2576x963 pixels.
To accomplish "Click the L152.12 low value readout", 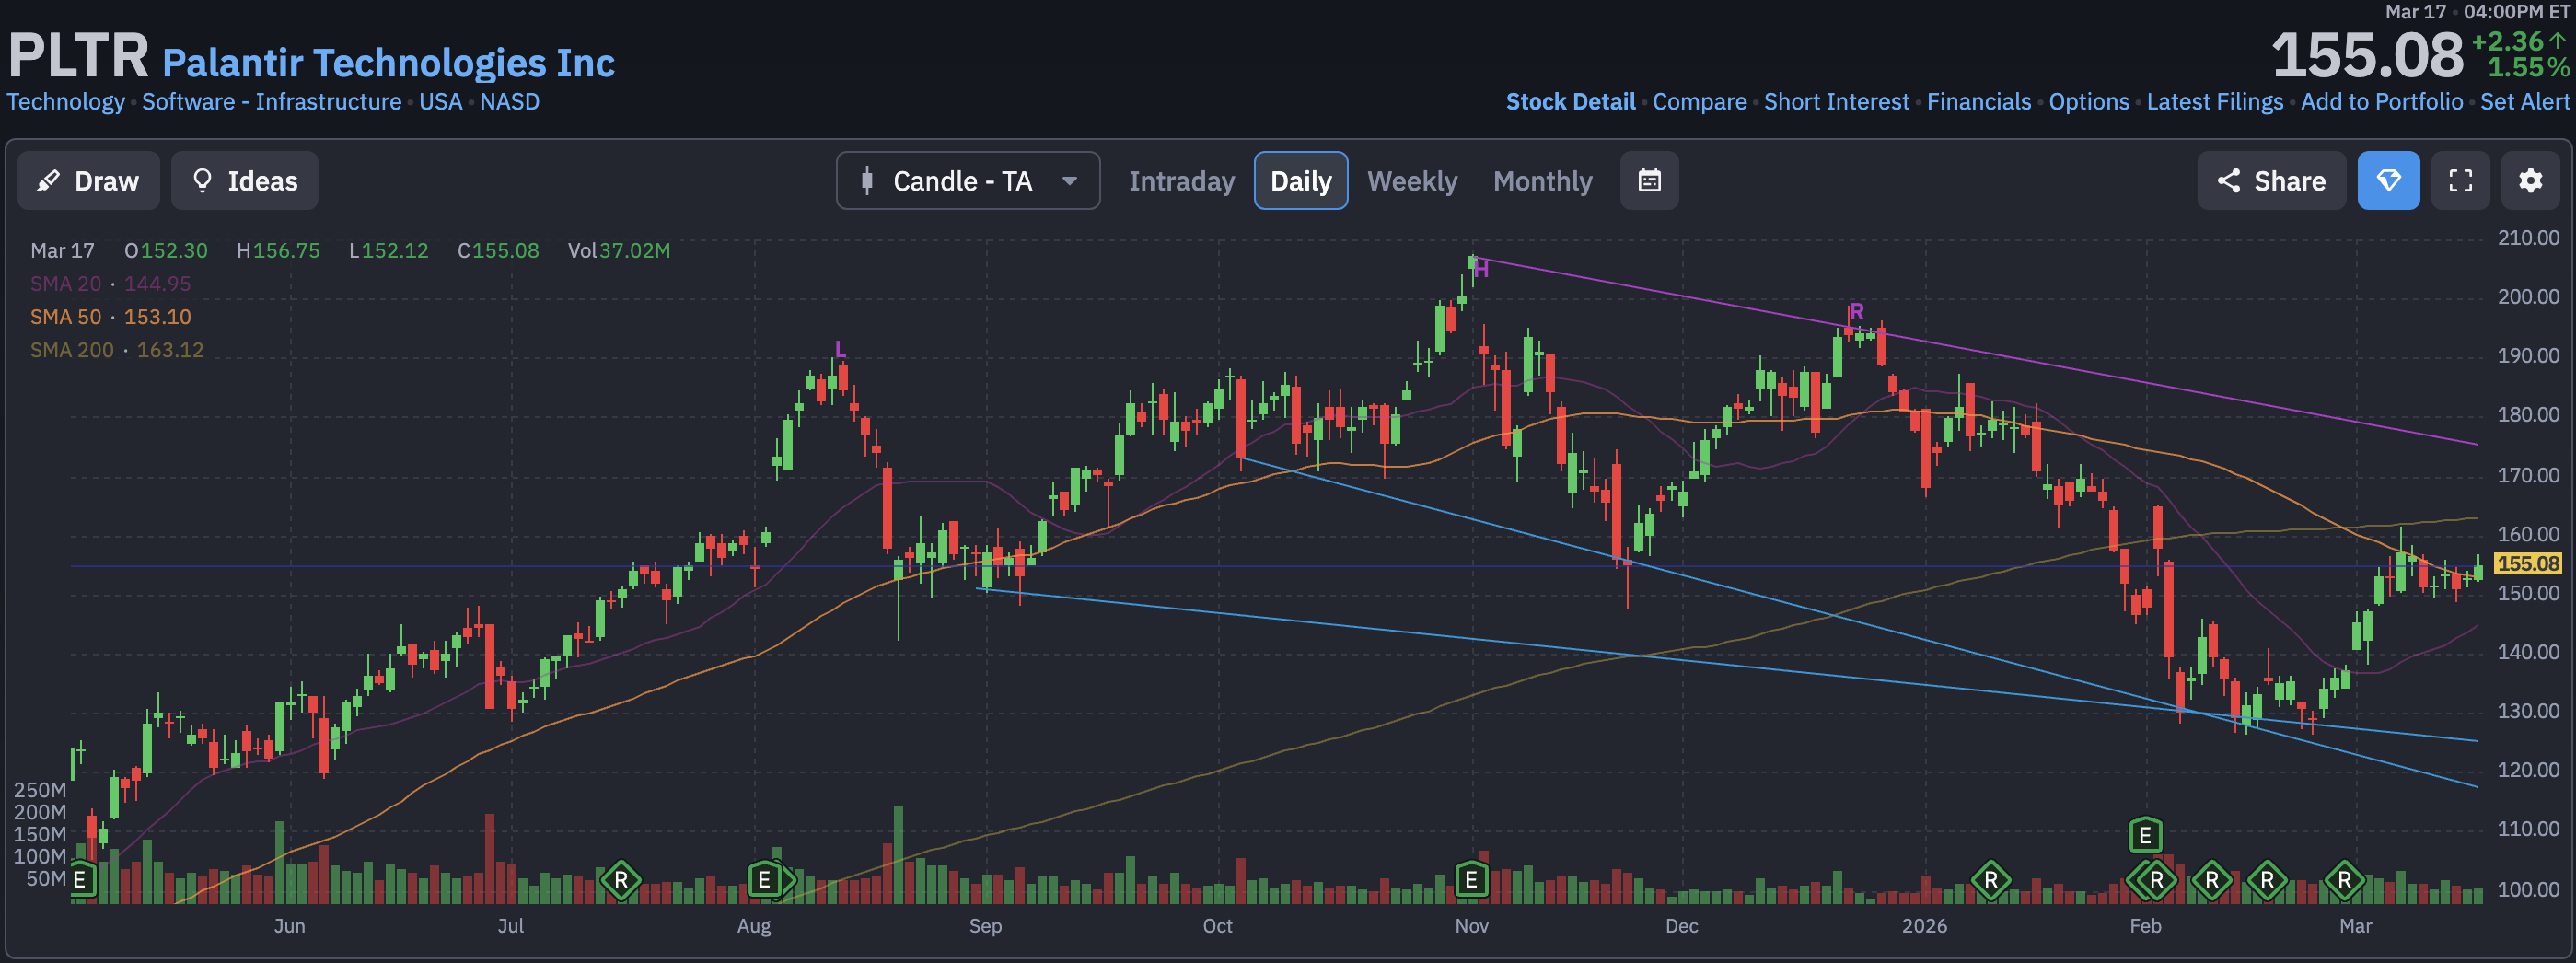I will tap(389, 251).
